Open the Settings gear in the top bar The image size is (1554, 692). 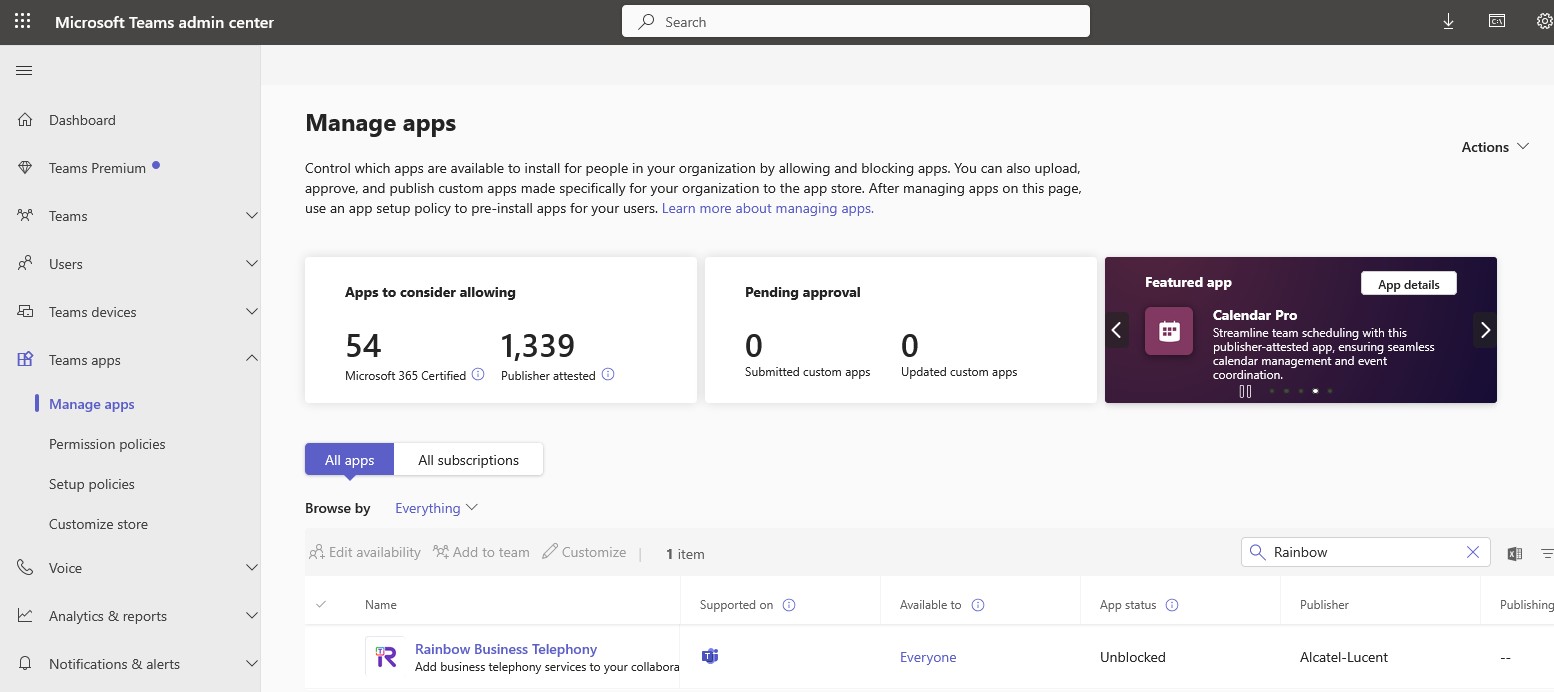[1543, 21]
